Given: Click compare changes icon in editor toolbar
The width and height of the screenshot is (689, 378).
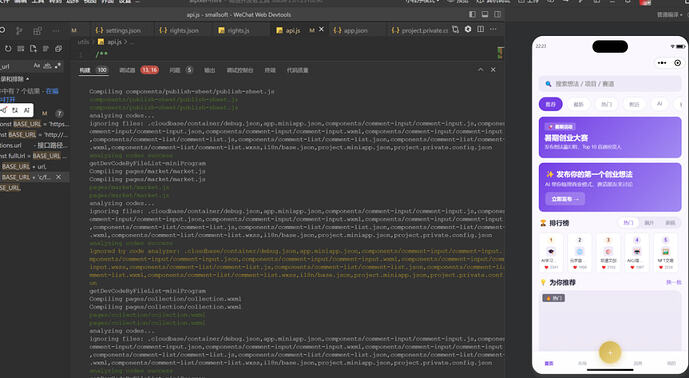Looking at the screenshot, I should 456,29.
